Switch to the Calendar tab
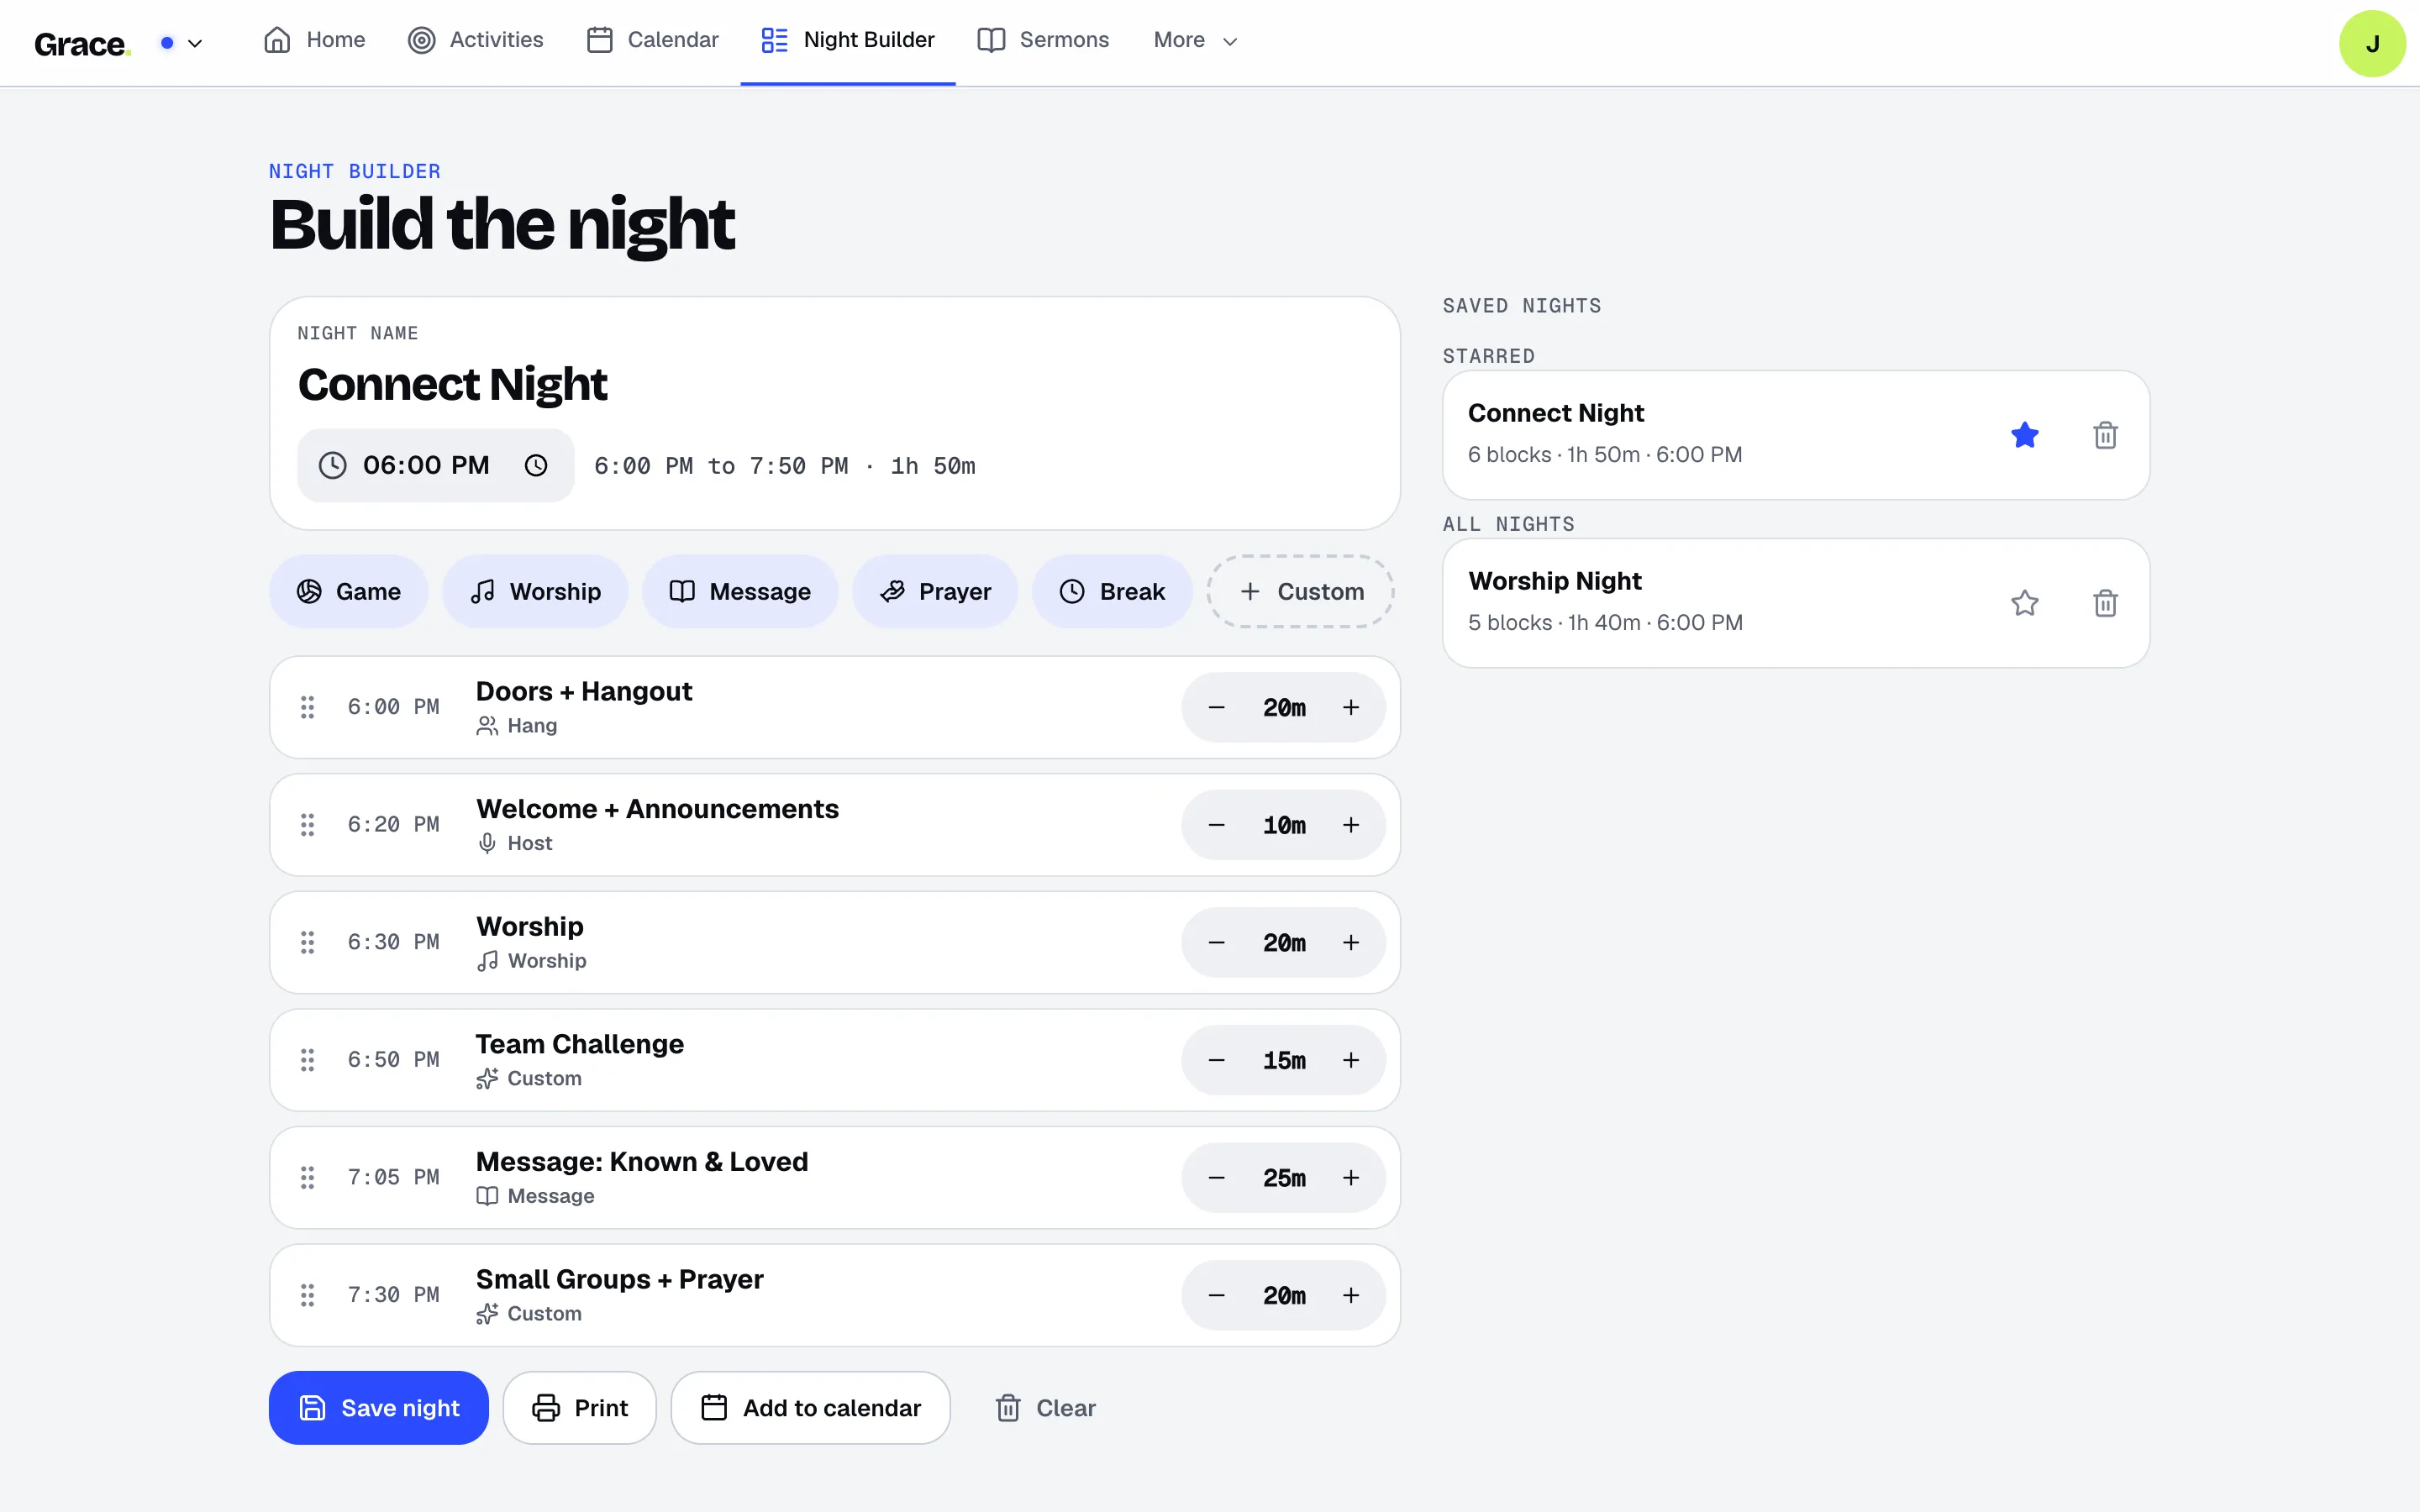This screenshot has height=1512, width=2420. (652, 40)
